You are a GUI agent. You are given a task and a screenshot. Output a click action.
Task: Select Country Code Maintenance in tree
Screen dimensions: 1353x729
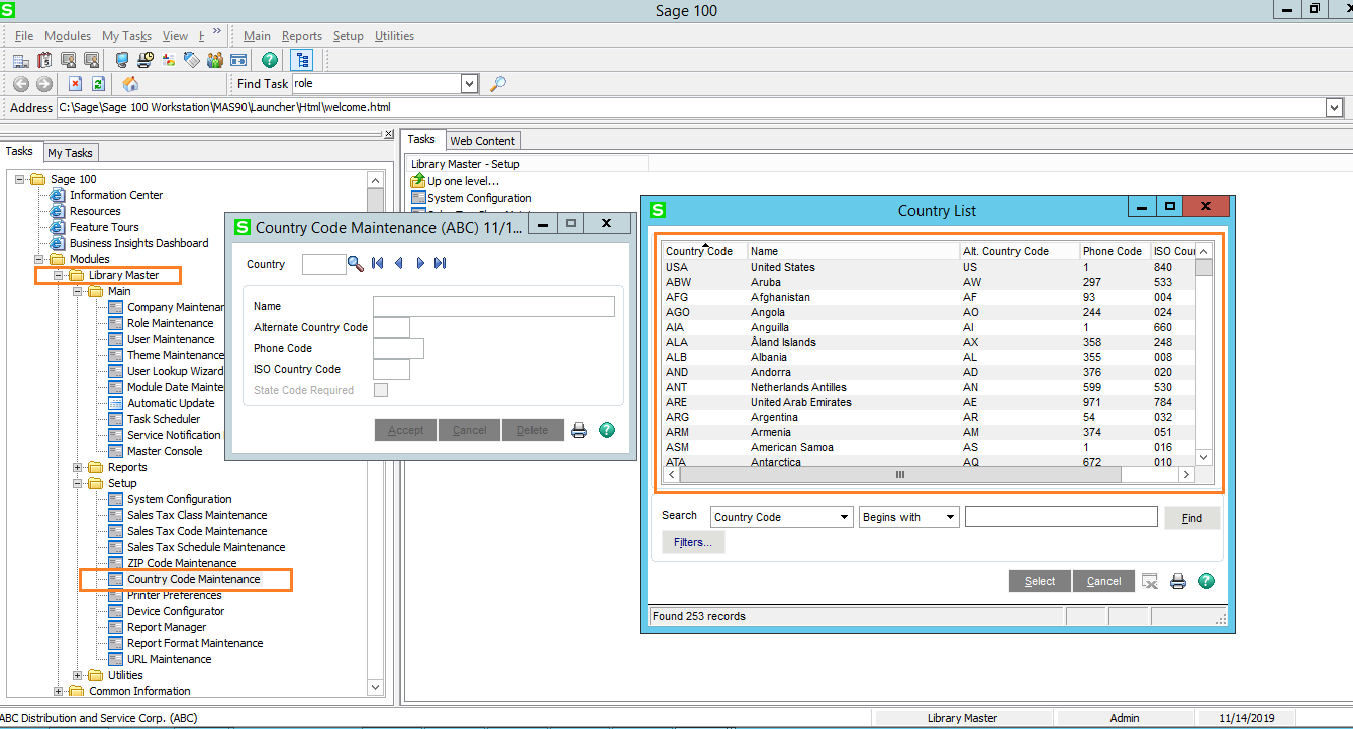point(193,579)
